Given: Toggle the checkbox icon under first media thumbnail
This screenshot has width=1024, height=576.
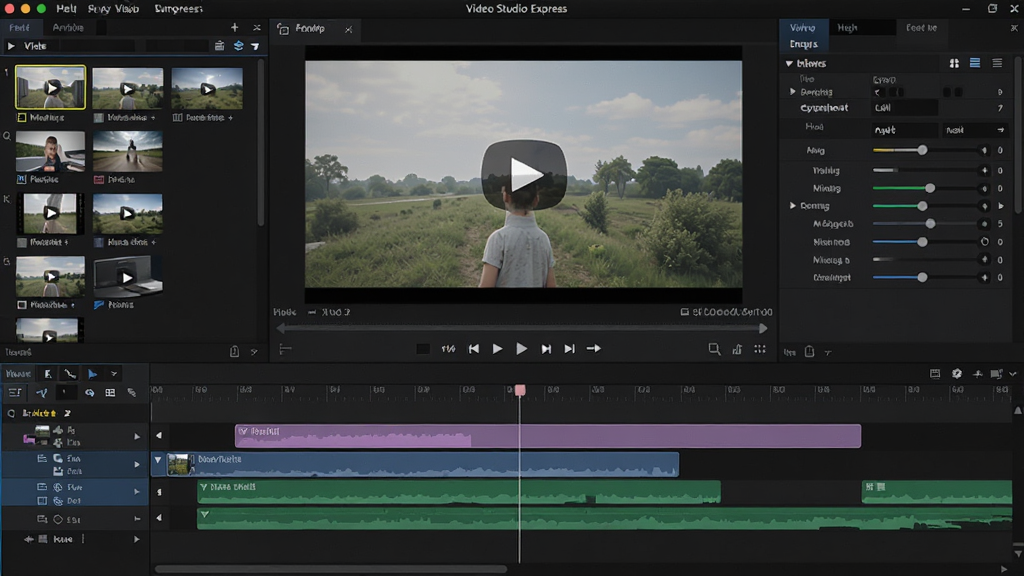Looking at the screenshot, I should click(22, 118).
